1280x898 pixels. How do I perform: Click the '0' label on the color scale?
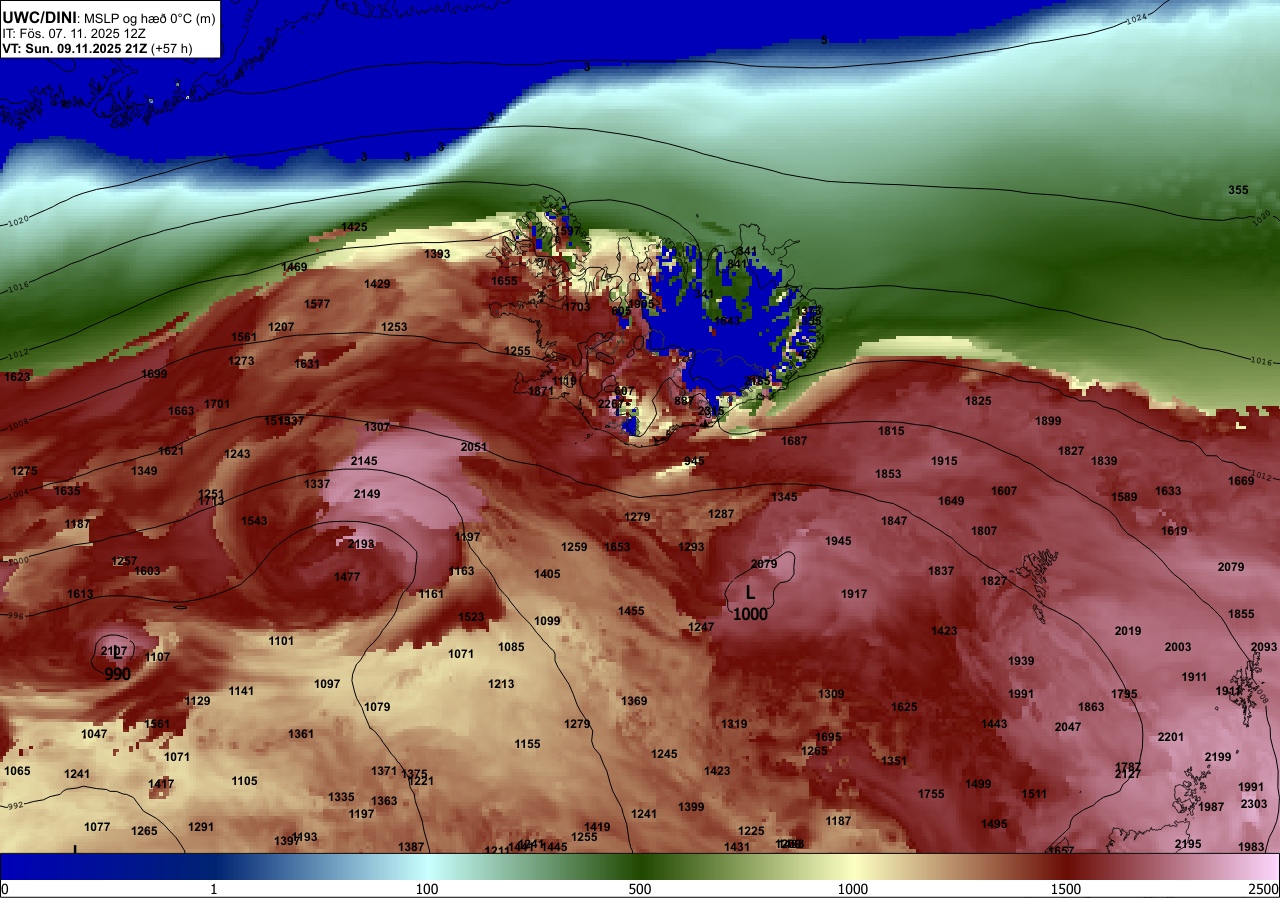(4, 889)
